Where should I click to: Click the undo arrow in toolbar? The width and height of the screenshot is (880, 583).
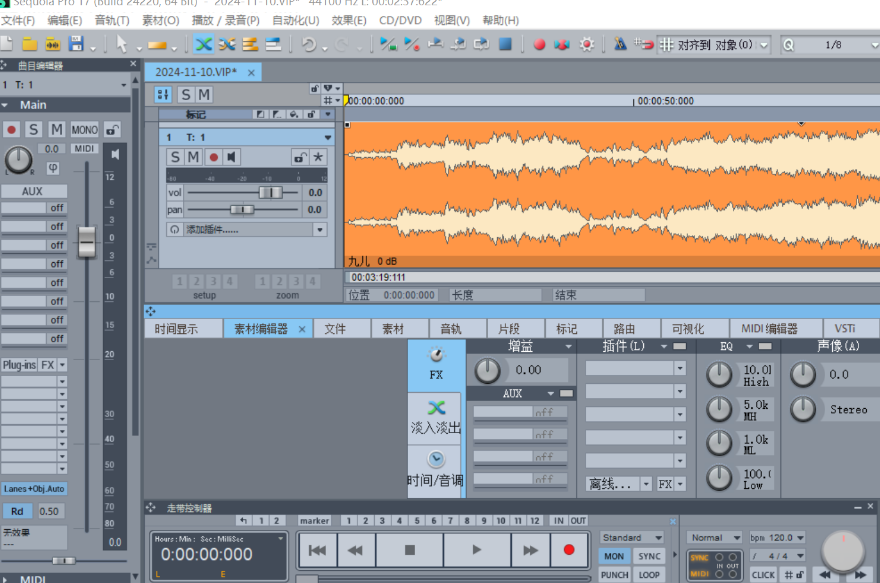tap(309, 44)
